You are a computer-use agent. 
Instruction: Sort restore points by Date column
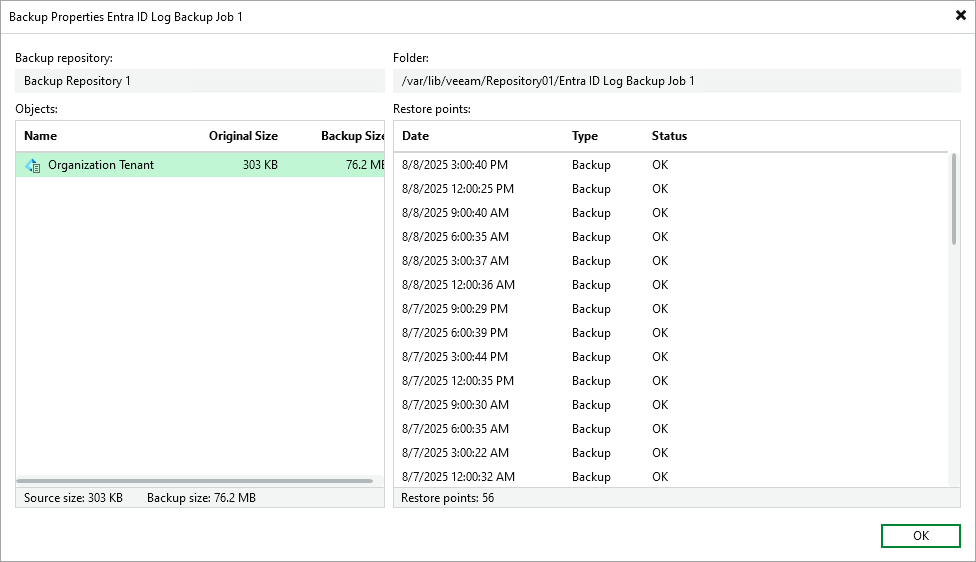[415, 136]
